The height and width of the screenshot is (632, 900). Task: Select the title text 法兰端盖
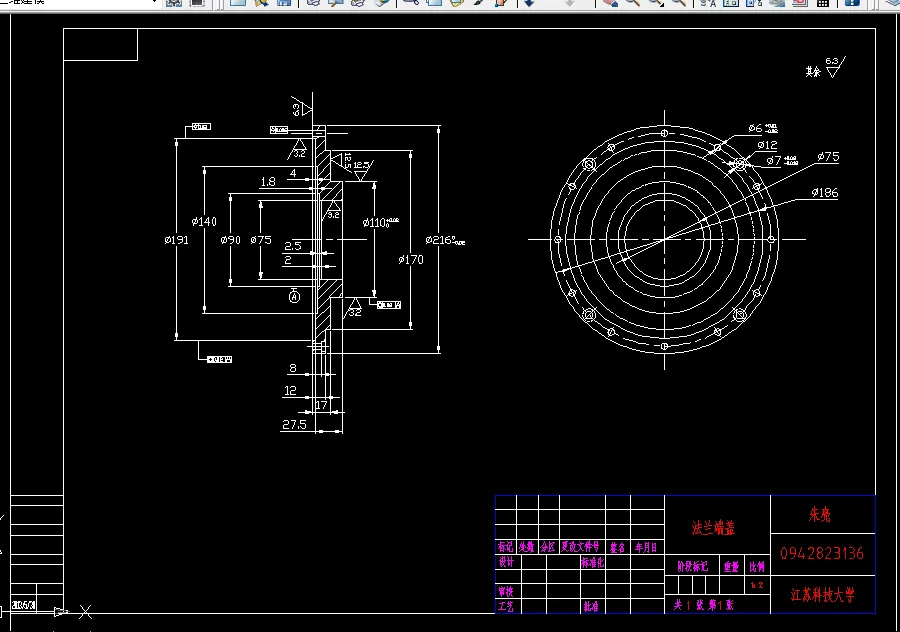point(713,528)
